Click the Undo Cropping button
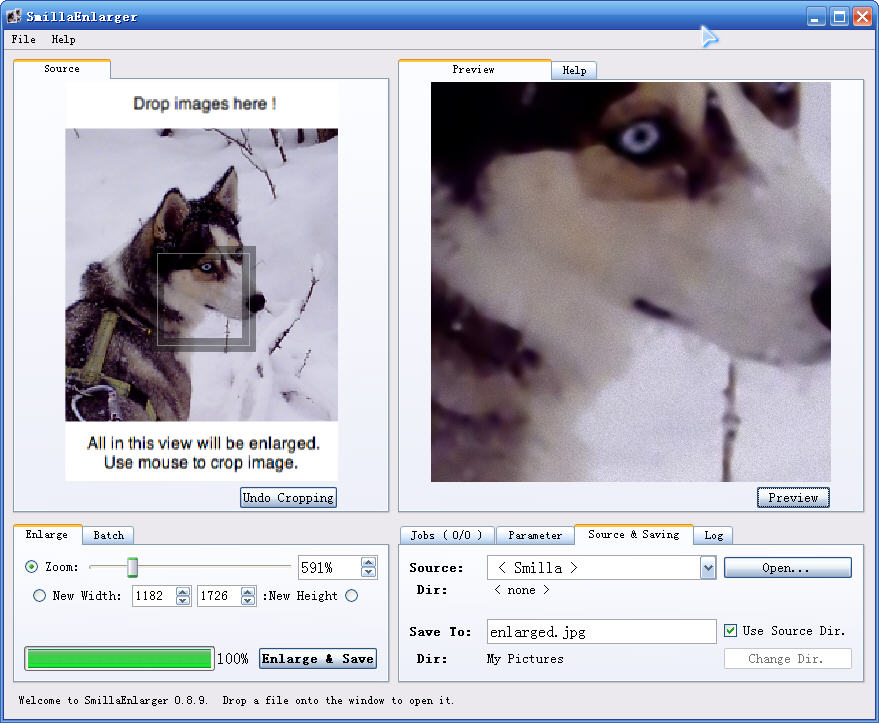879x723 pixels. (288, 498)
